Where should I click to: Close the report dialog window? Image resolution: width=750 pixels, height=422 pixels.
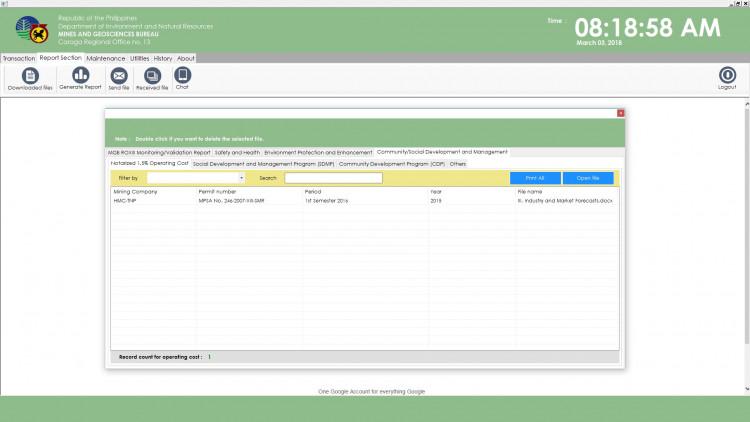620,113
